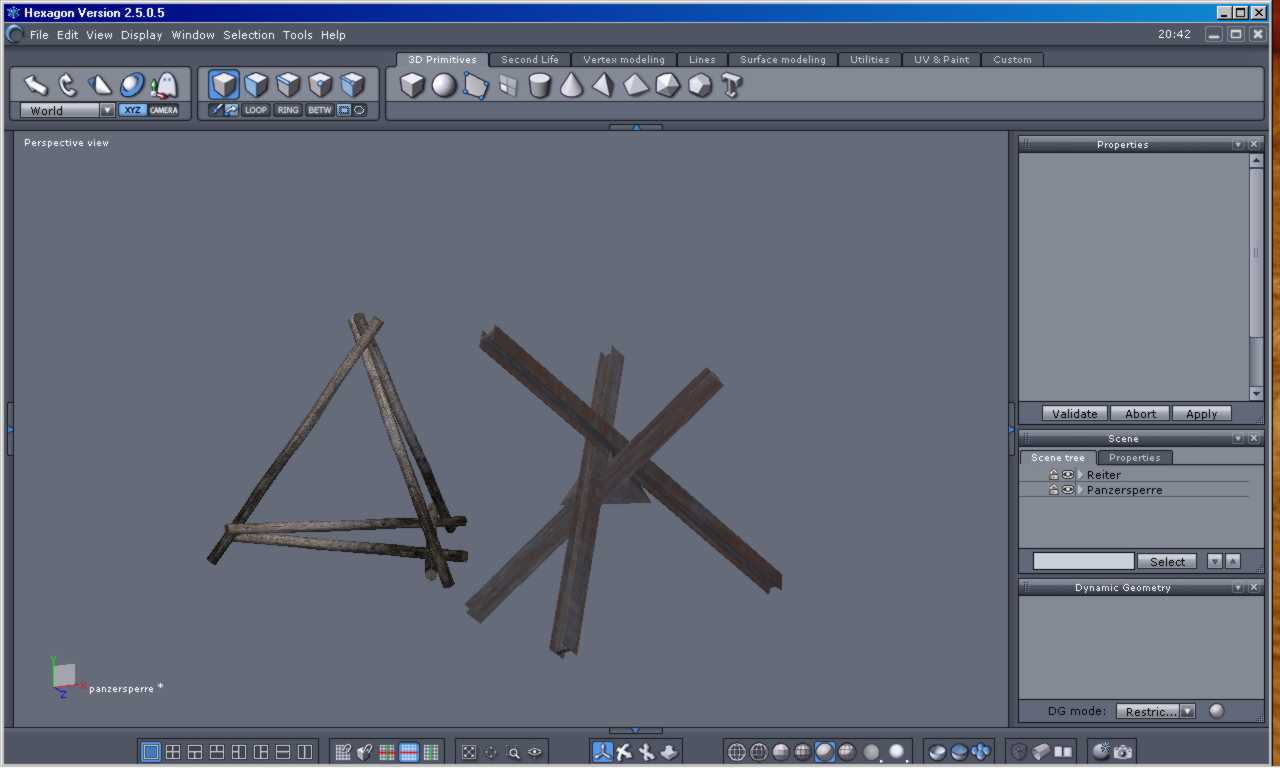
Task: Click the Apply button
Action: click(x=1202, y=414)
